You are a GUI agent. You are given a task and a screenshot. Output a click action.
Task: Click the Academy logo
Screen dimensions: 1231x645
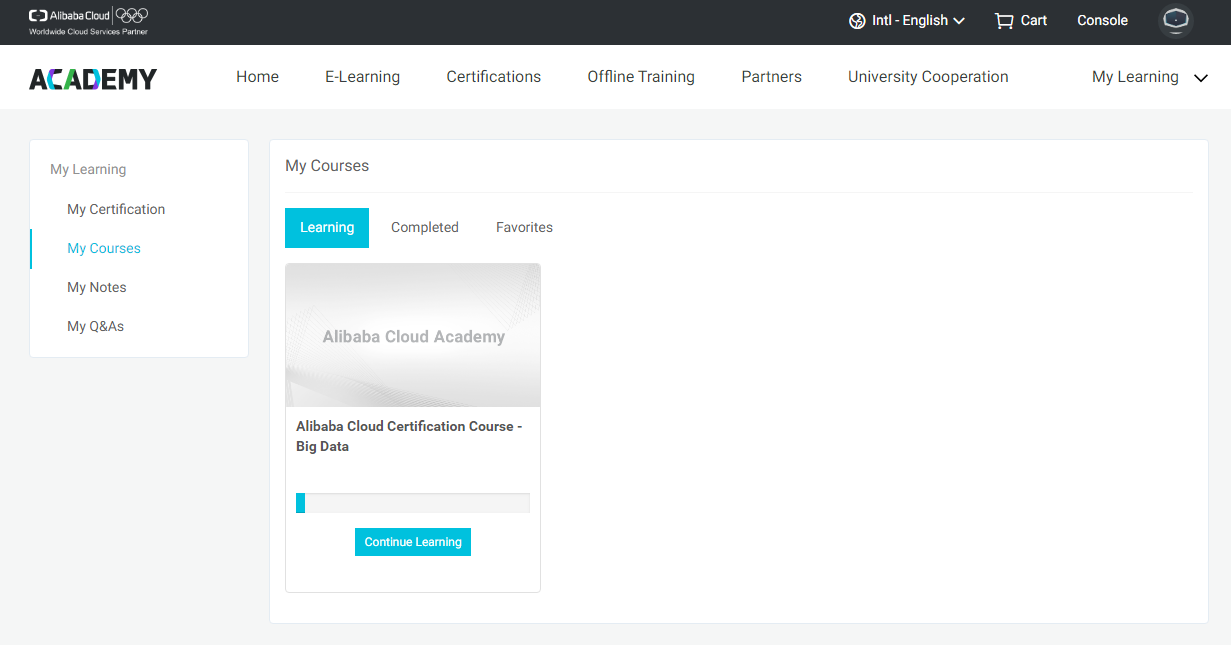click(93, 77)
